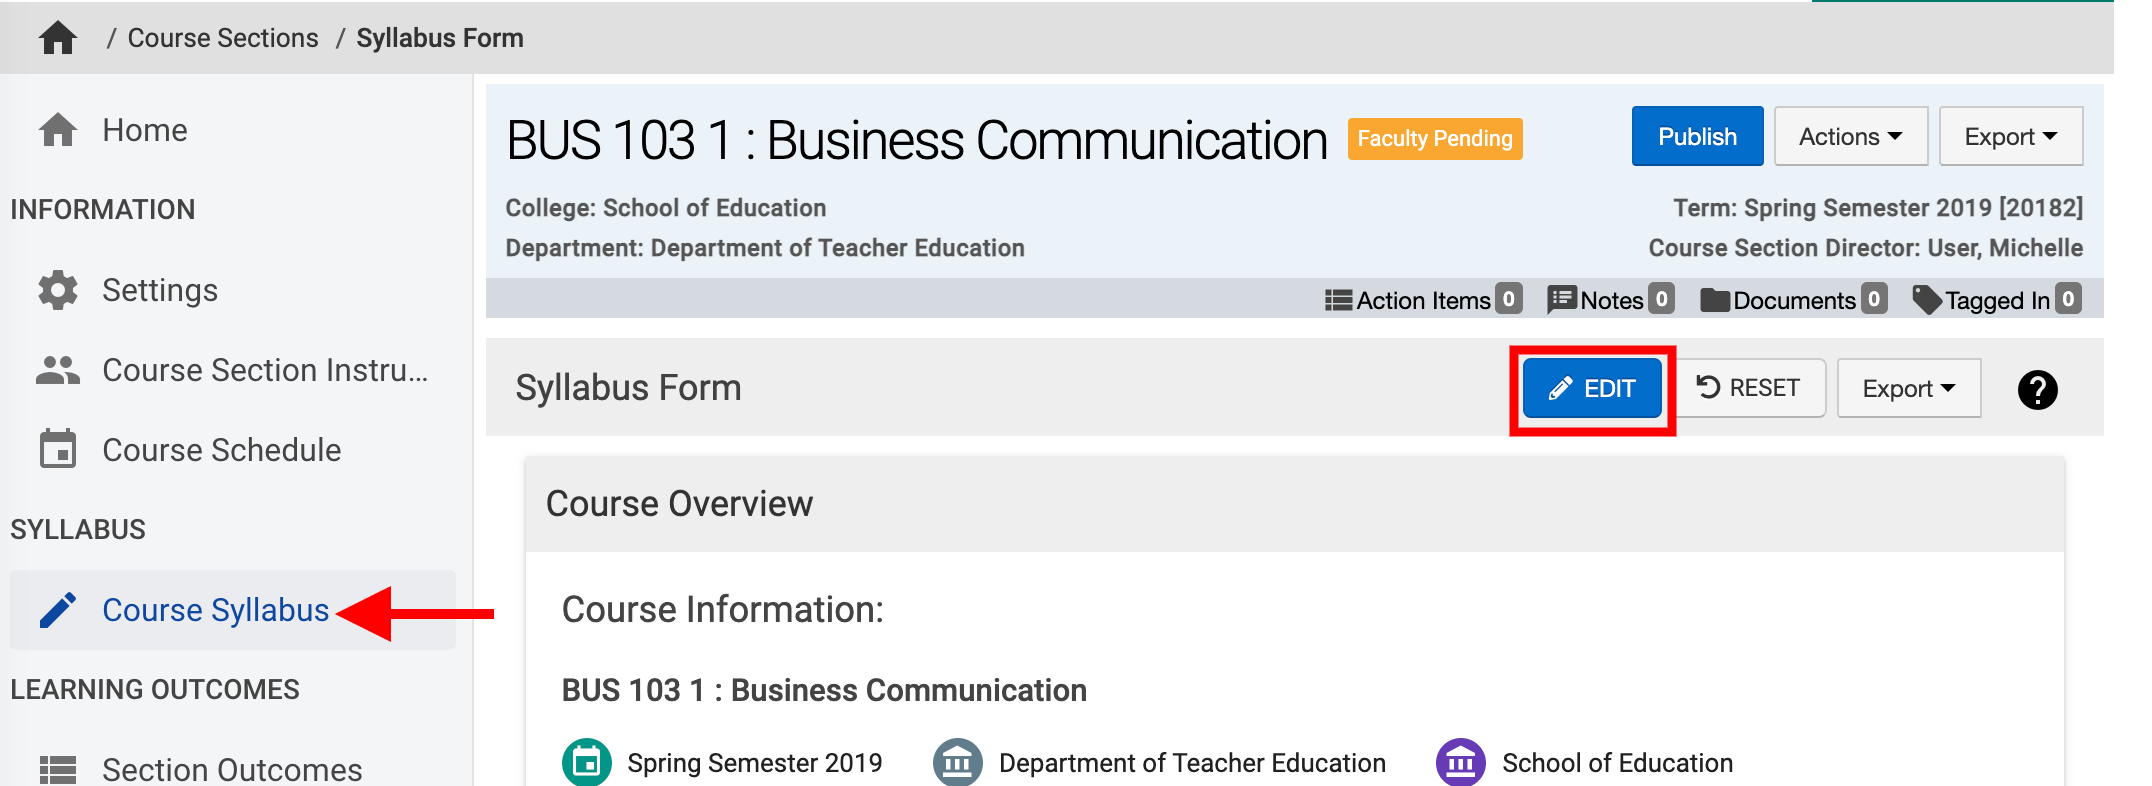Click the purple School of Education icon
This screenshot has height=786, width=2152.
[1460, 763]
